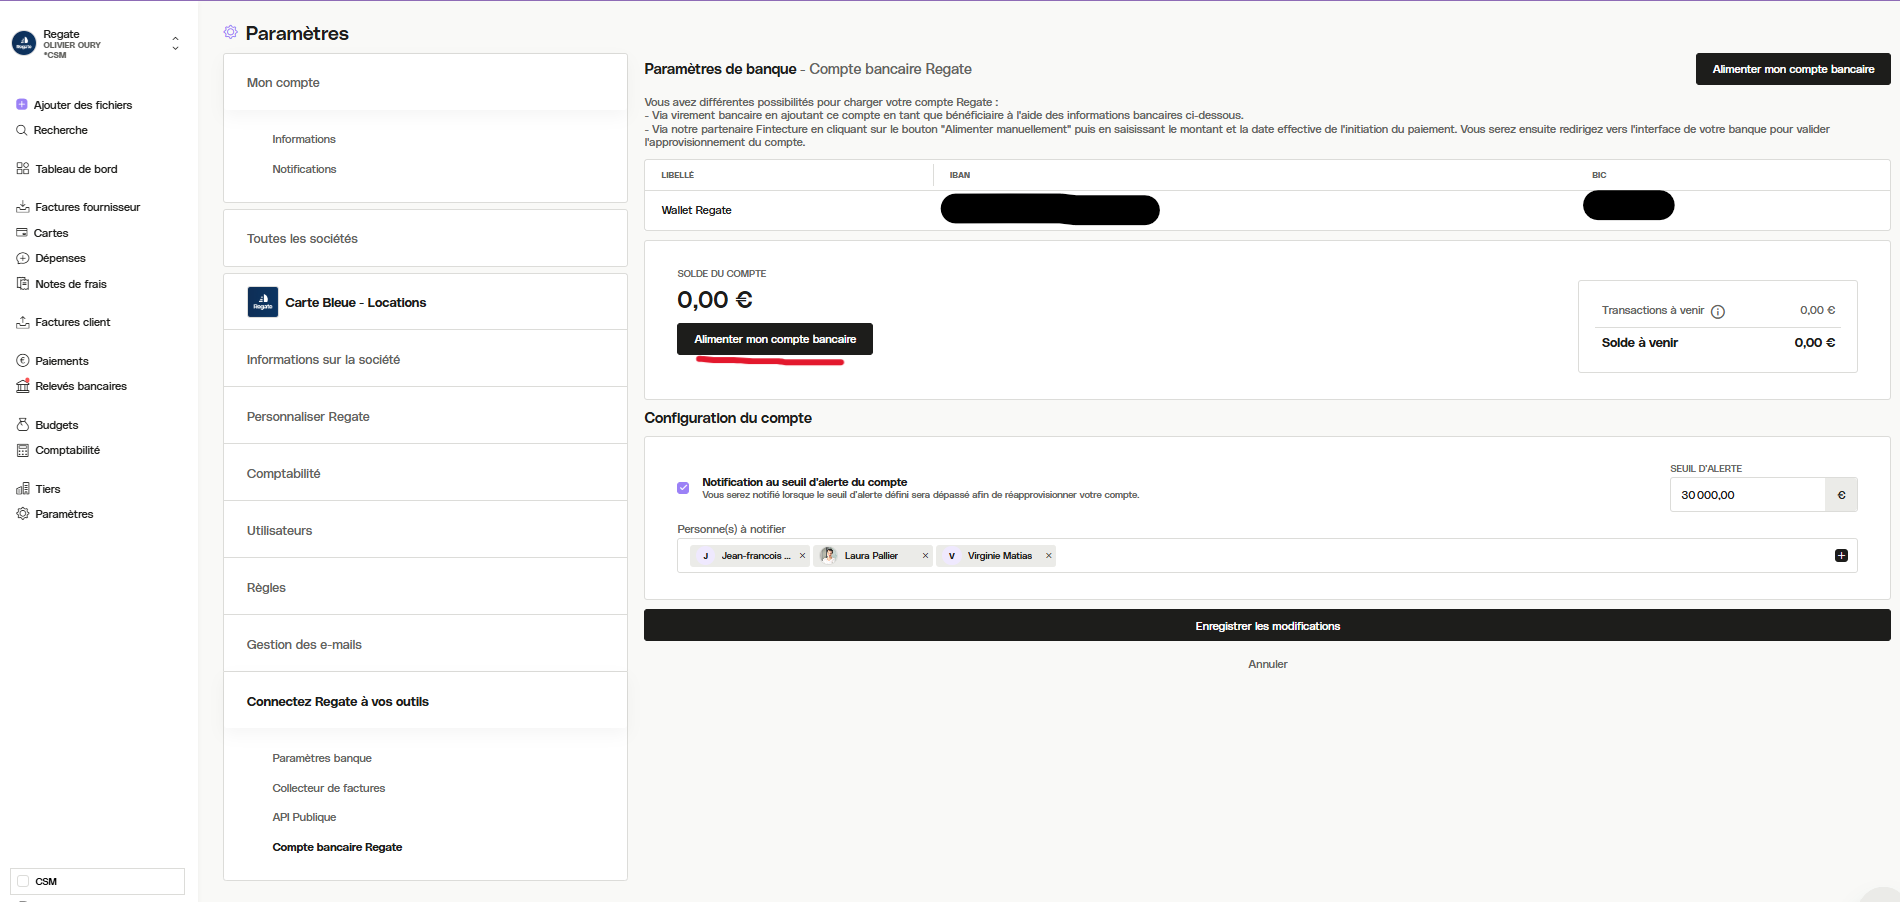Click the Recherche magnifier icon
1900x902 pixels.
click(x=22, y=130)
